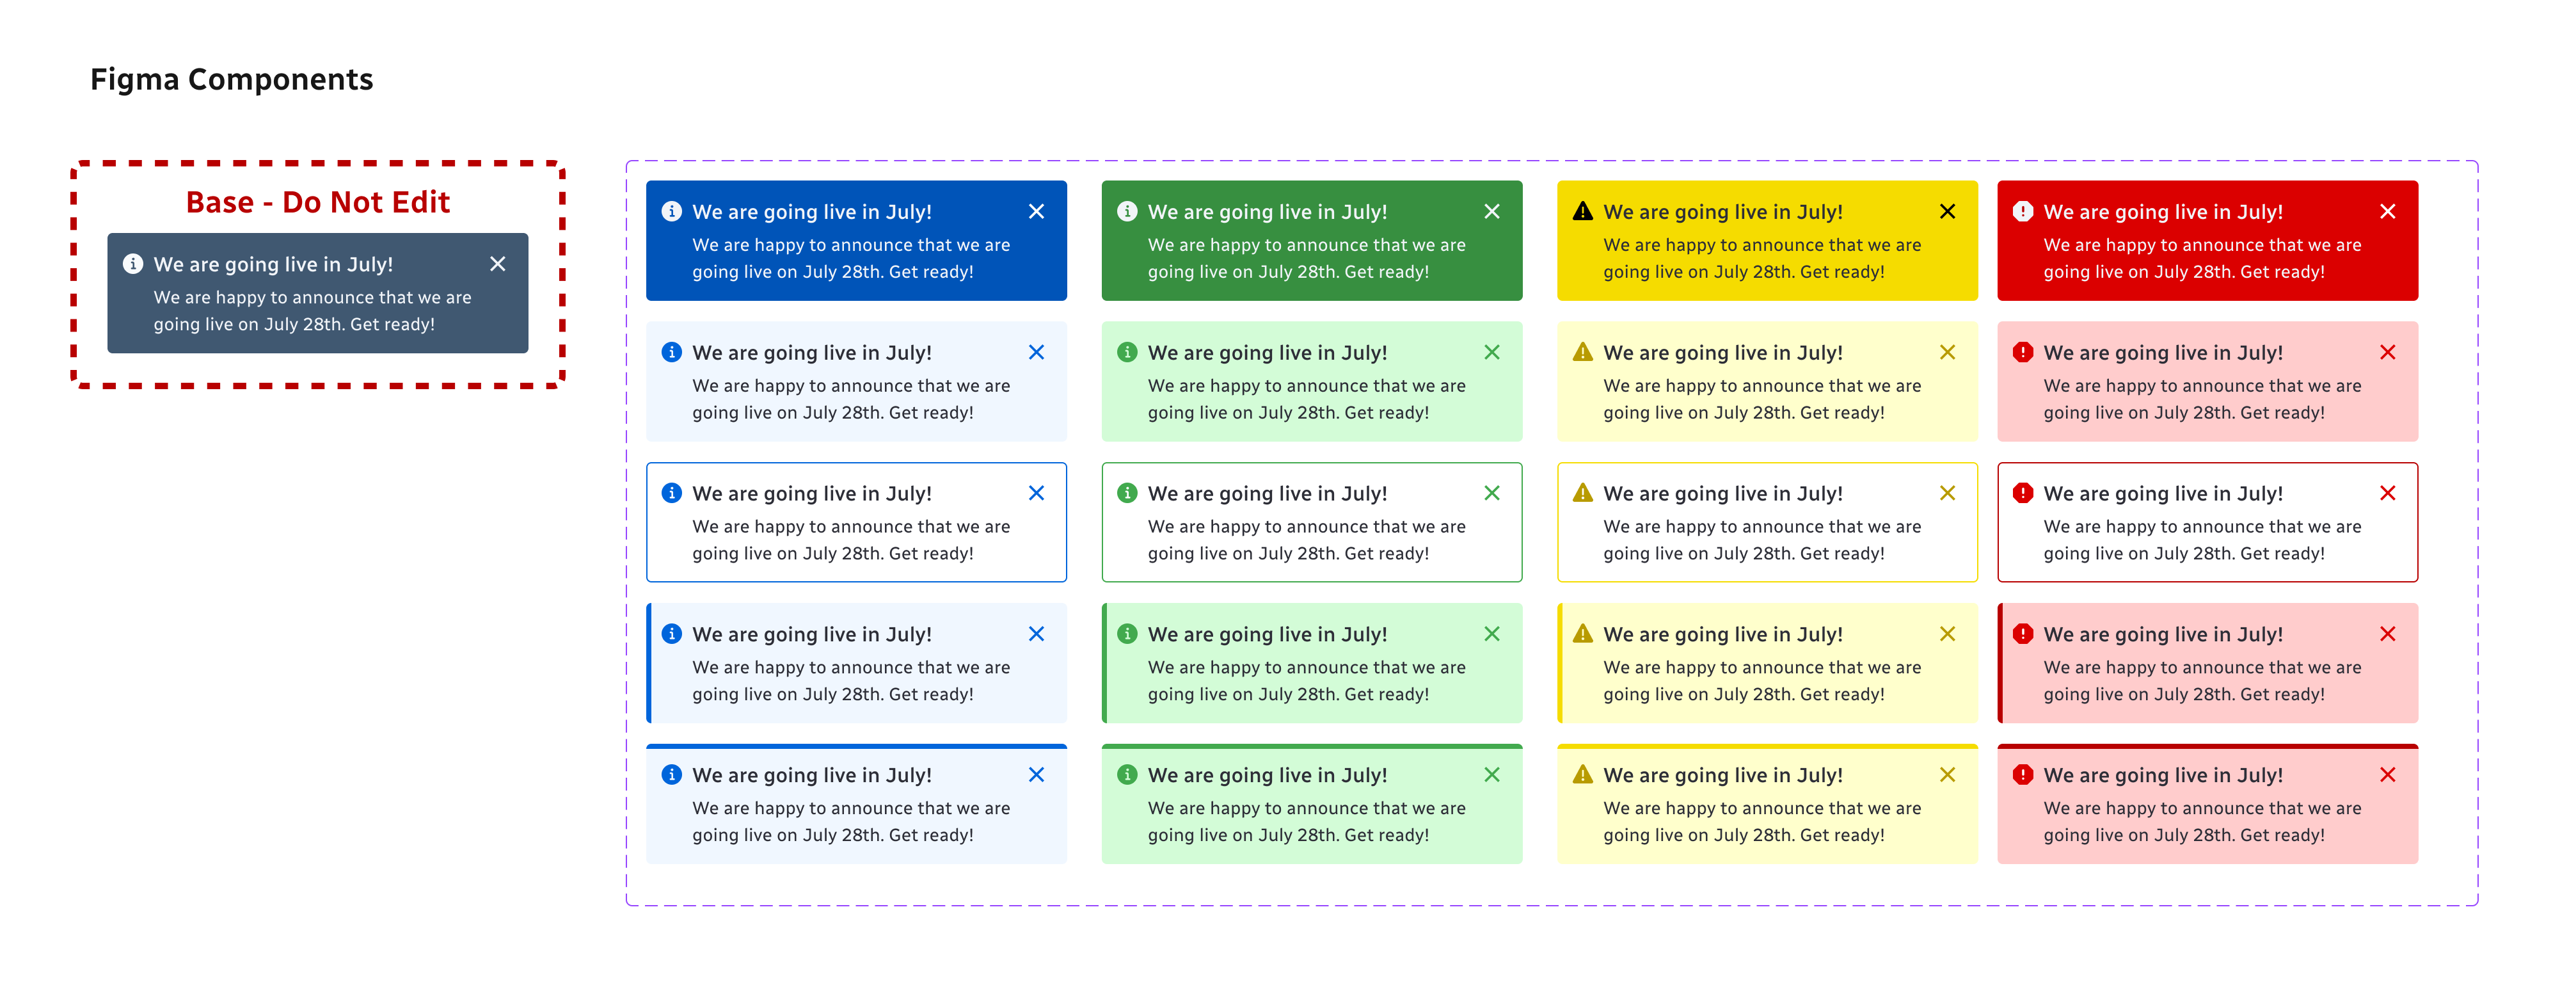Select the 'Base - Do Not Edit' label
This screenshot has height=987, width=2576.
317,202
